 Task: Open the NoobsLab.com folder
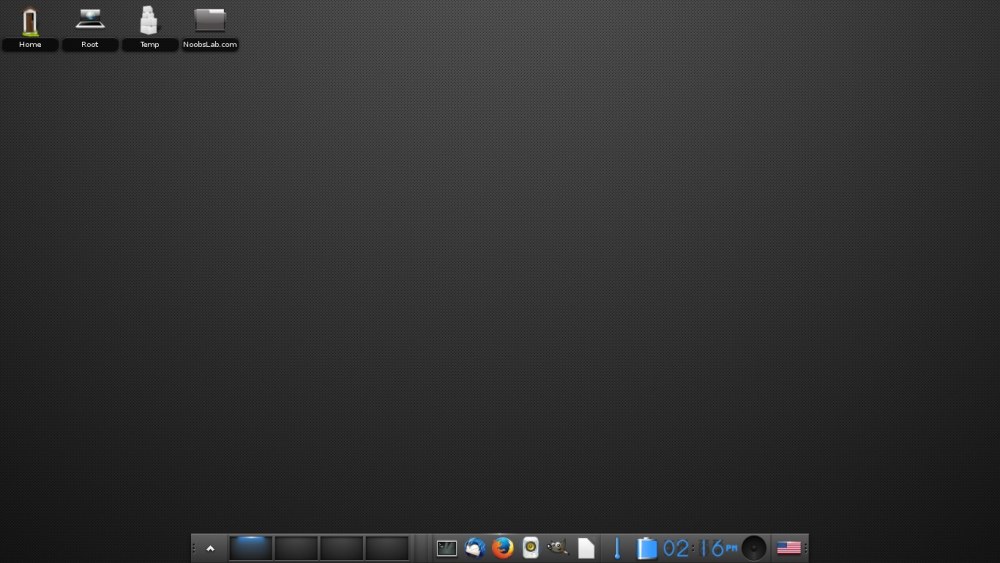coord(210,20)
